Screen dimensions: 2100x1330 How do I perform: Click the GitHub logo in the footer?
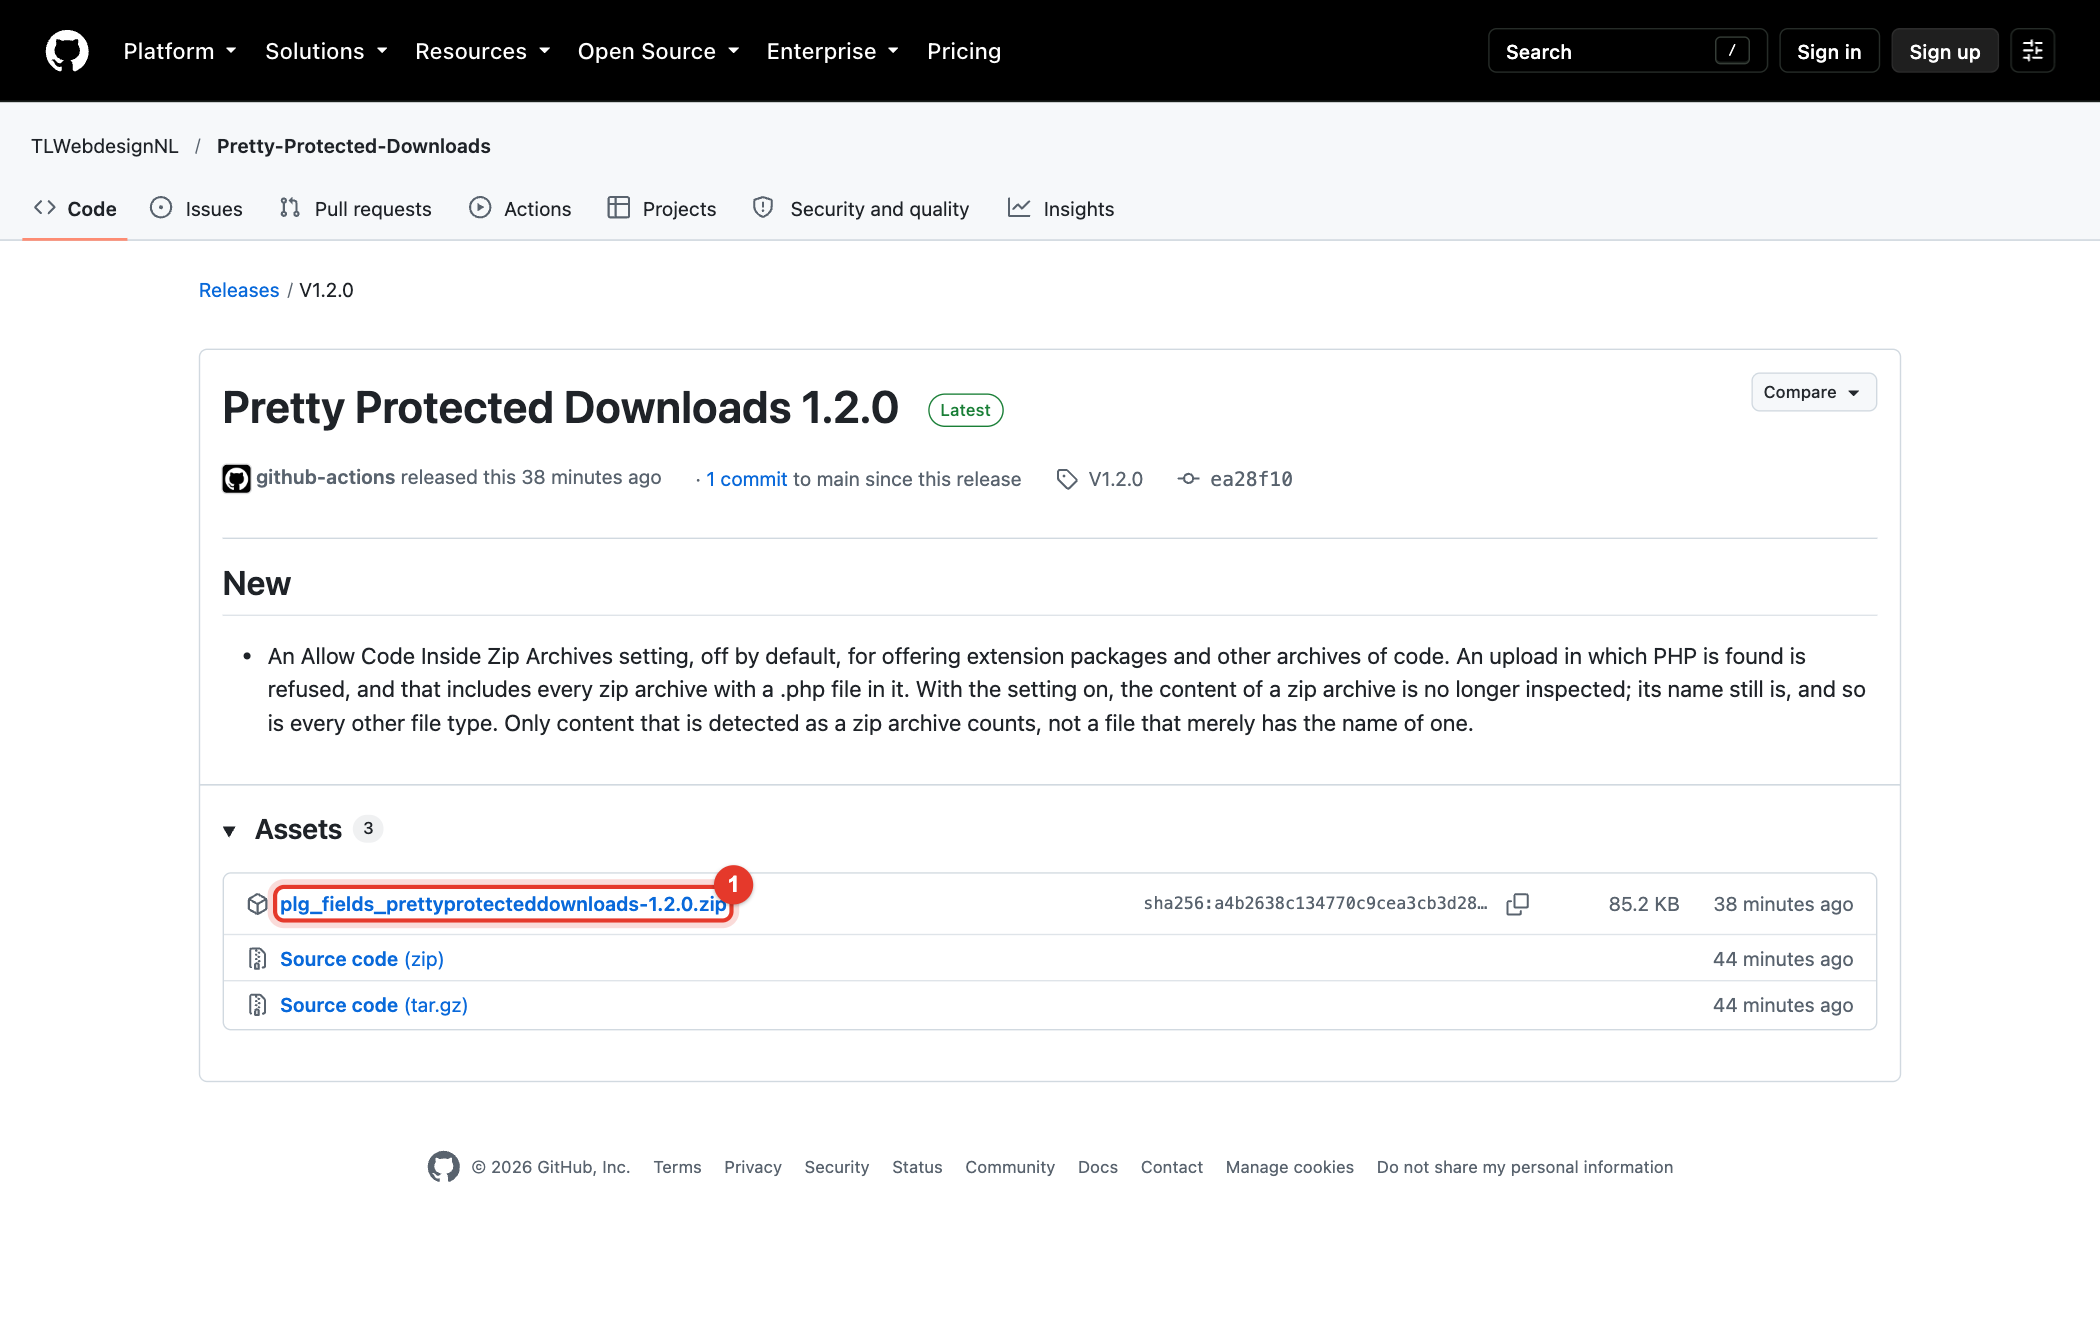click(444, 1167)
